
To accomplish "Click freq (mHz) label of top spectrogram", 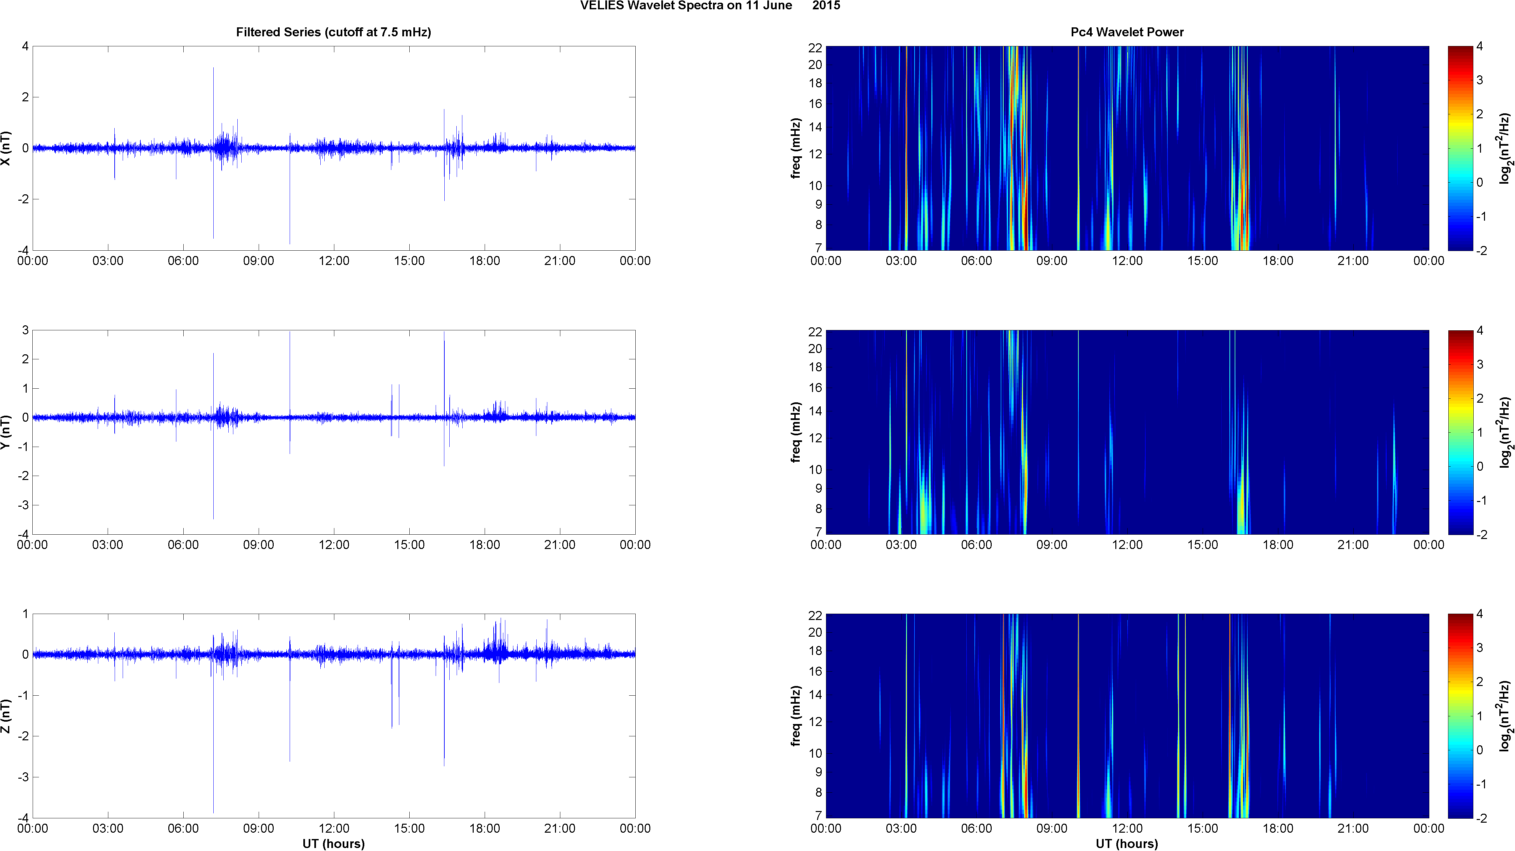I will (x=796, y=148).
